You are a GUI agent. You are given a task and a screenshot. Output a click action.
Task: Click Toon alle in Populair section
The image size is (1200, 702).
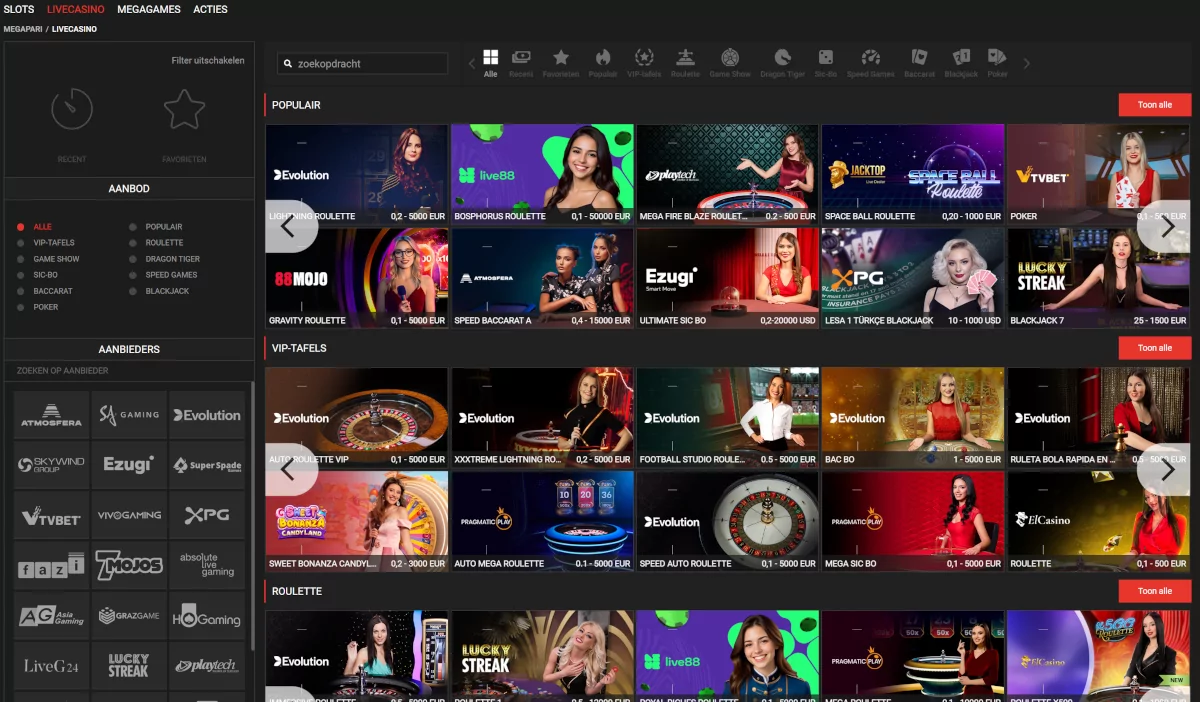(1155, 105)
